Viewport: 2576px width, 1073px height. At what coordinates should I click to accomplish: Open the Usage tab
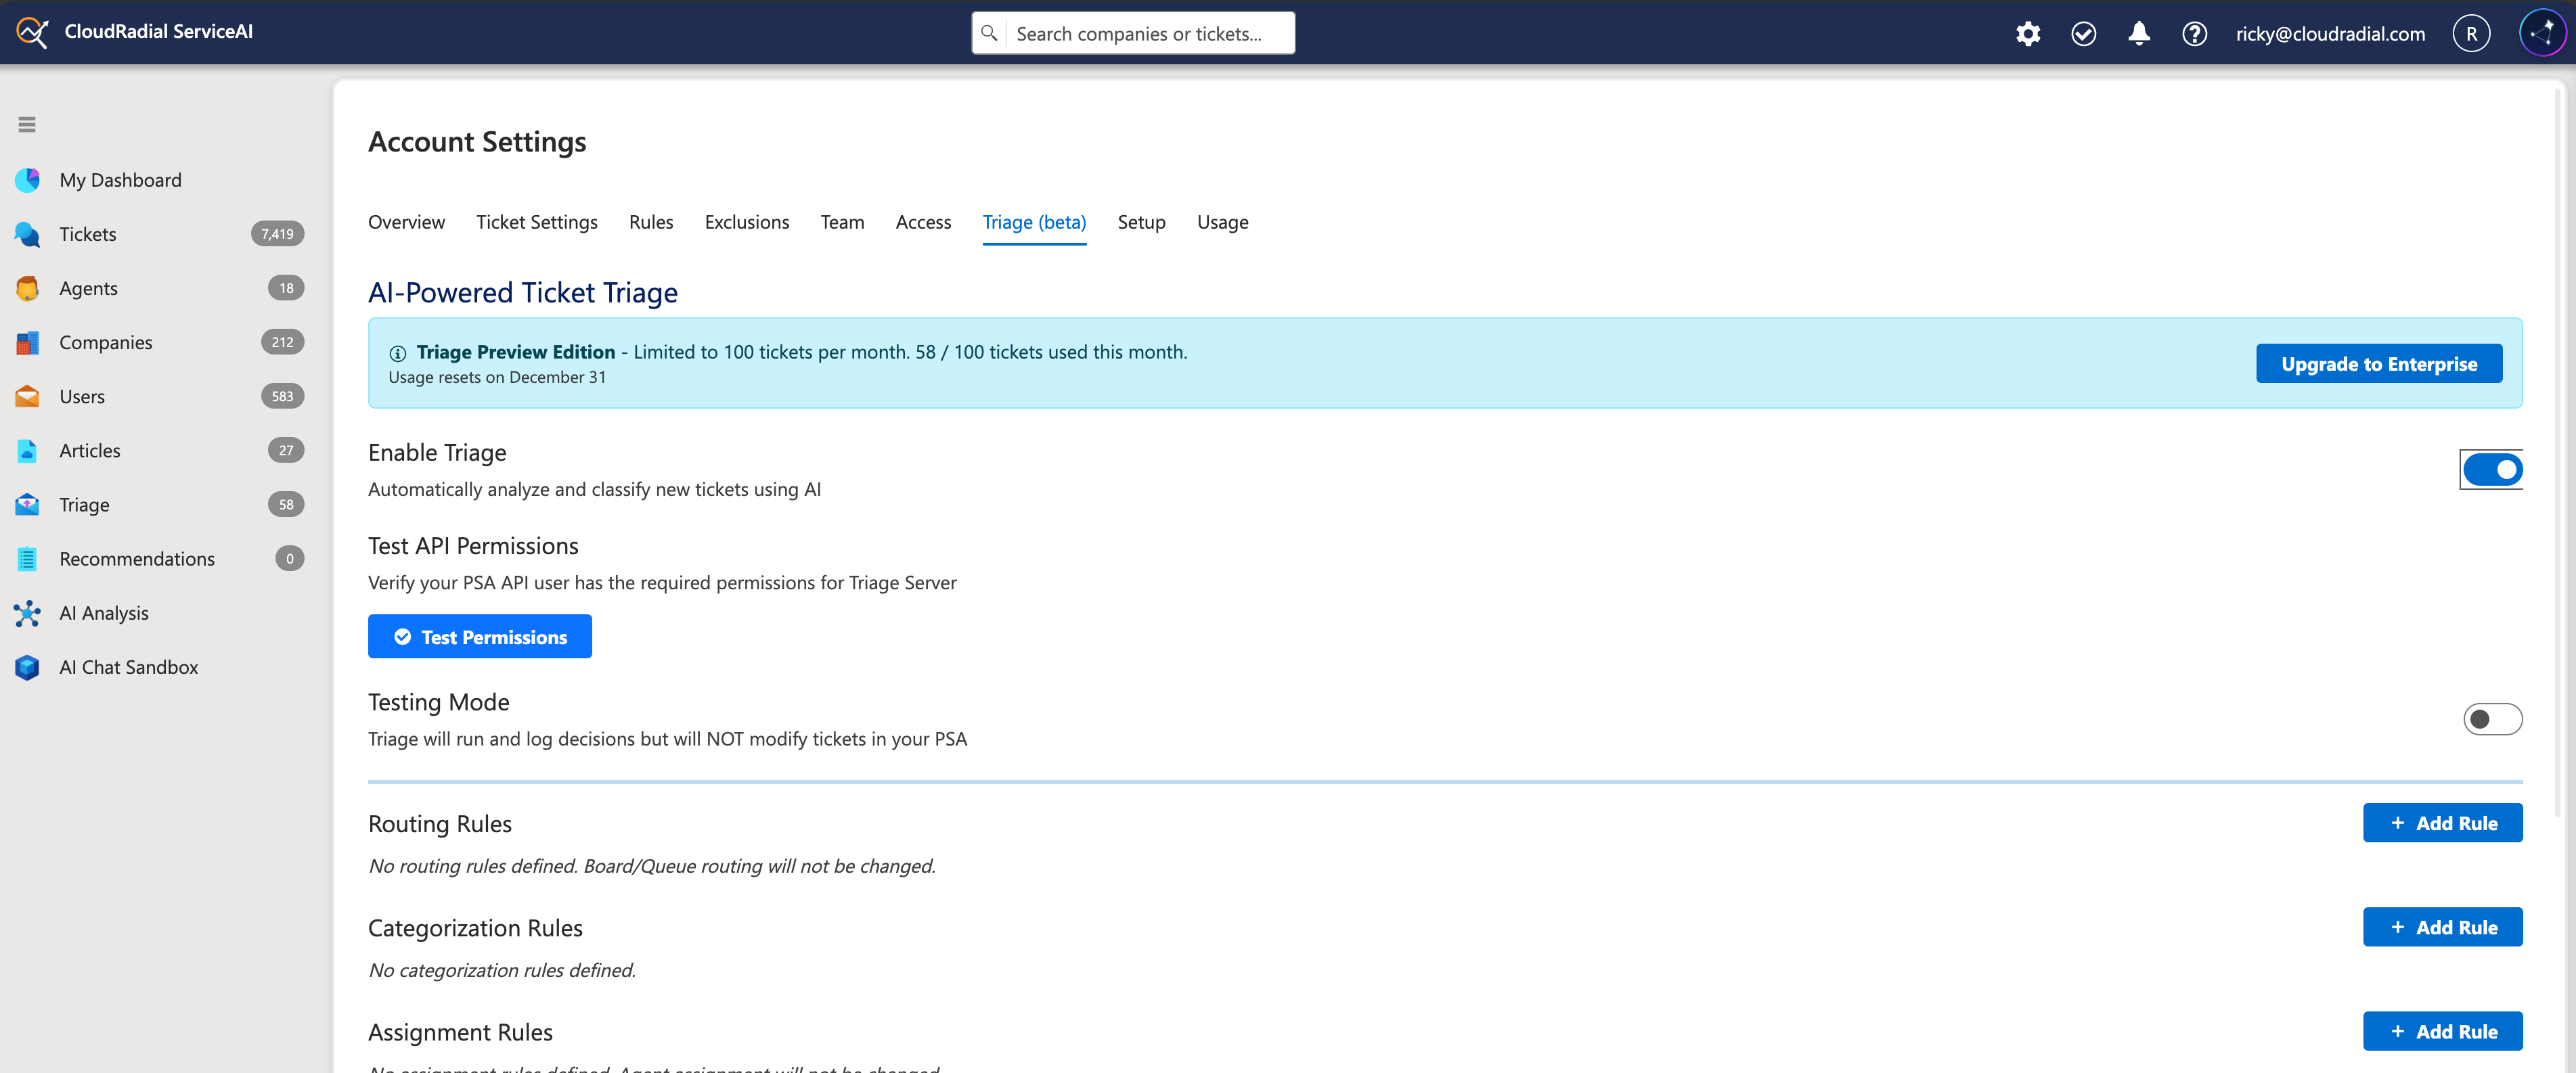pyautogui.click(x=1222, y=222)
